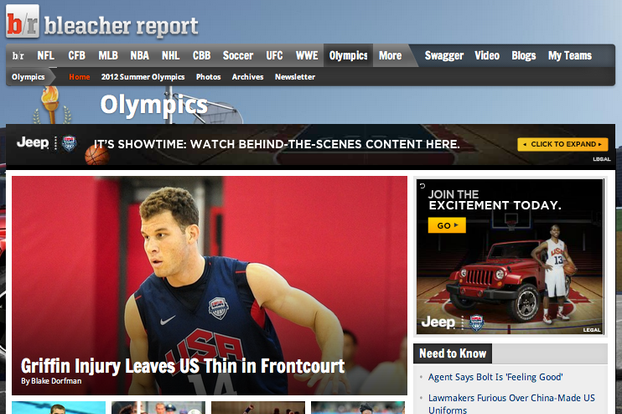The width and height of the screenshot is (622, 414).
Task: Open the first story thumbnail below feature
Action: click(x=59, y=408)
